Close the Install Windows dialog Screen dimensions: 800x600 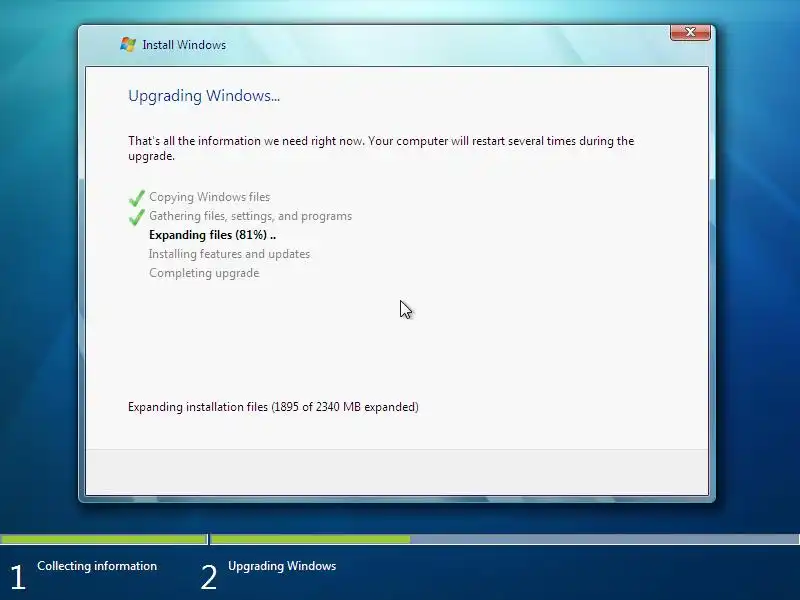coord(690,32)
